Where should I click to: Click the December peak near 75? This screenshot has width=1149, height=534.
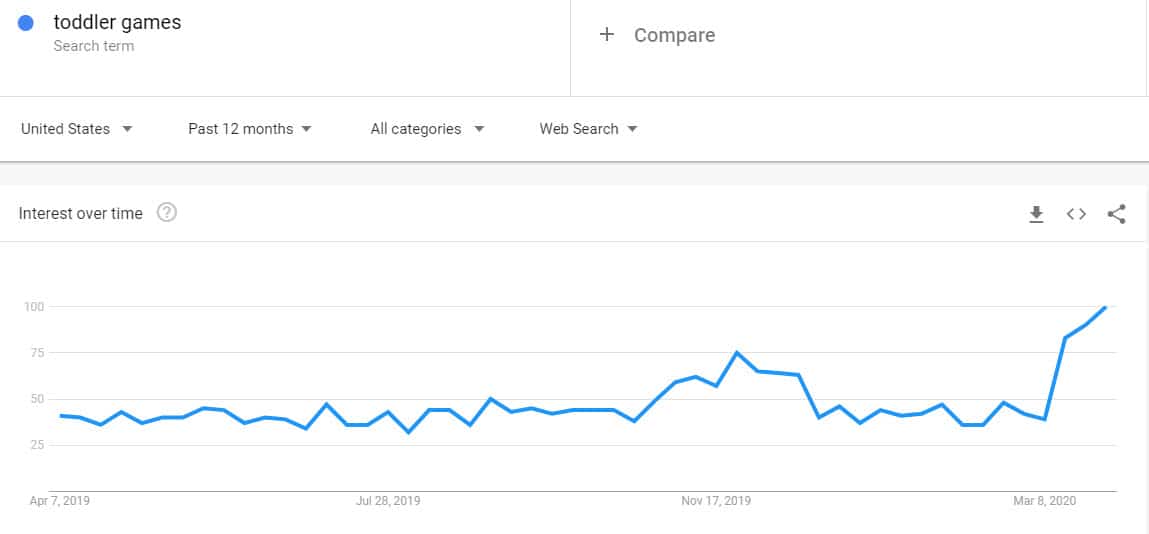[x=737, y=352]
